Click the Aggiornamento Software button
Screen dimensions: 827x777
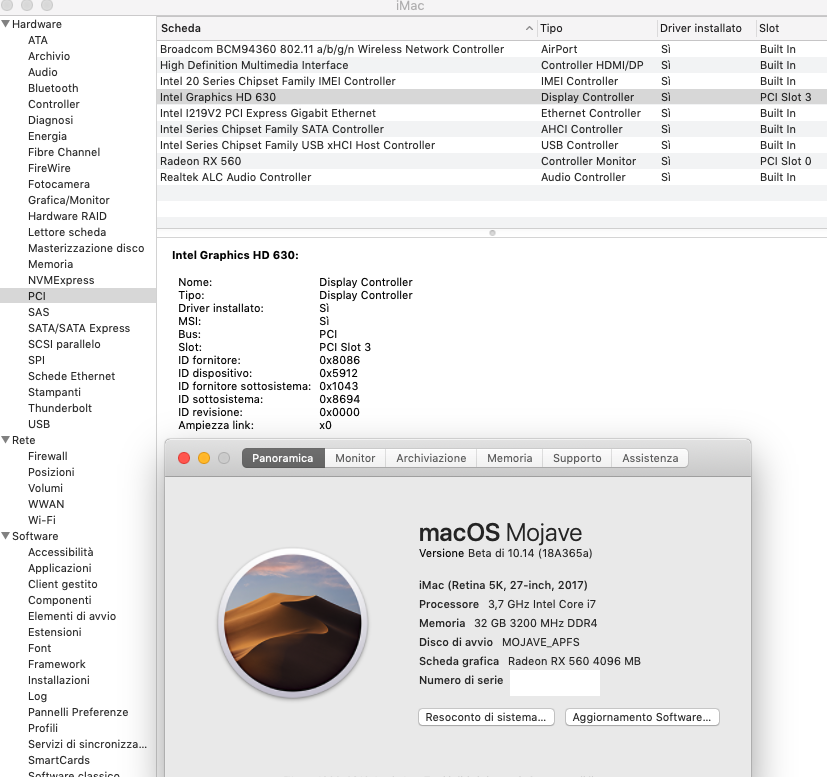point(642,717)
